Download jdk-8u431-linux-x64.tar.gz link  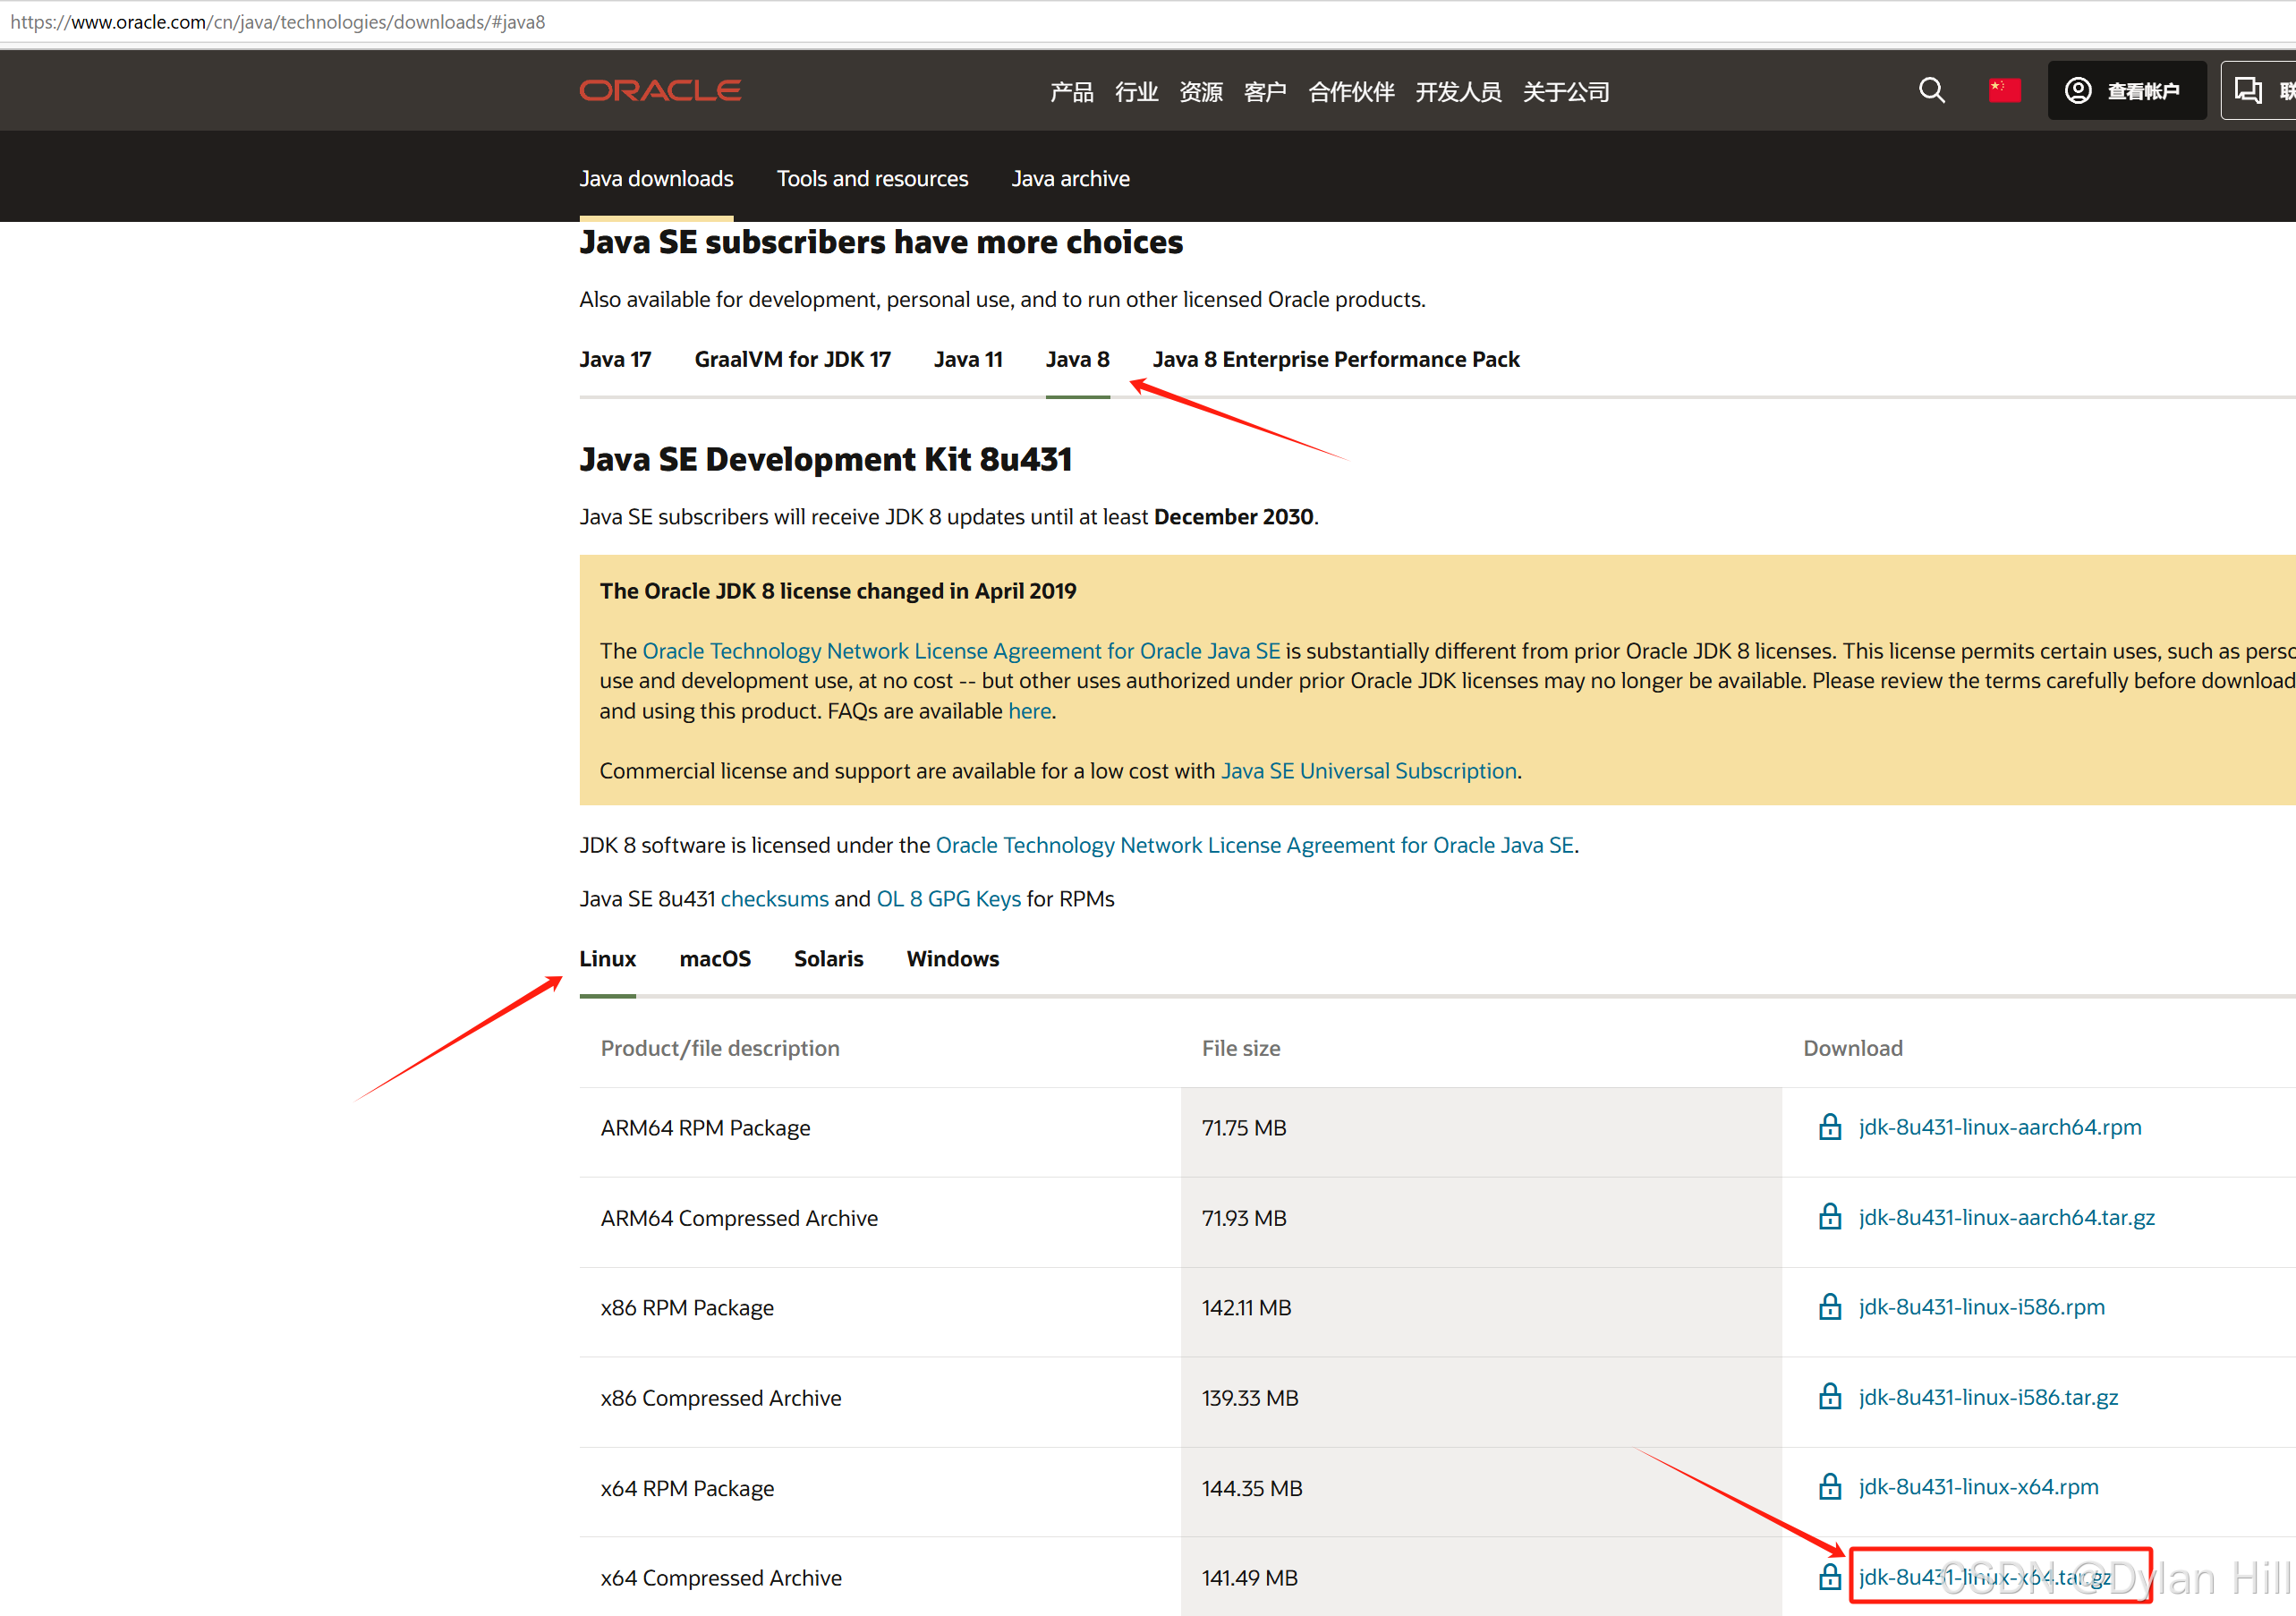click(x=1984, y=1577)
